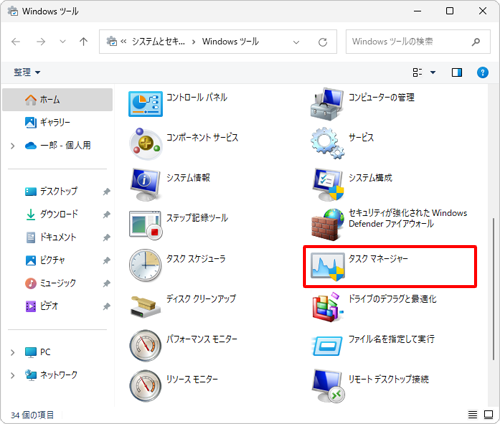Click the refresh icon in address bar
Screen dimensions: 500x424
(x=323, y=42)
